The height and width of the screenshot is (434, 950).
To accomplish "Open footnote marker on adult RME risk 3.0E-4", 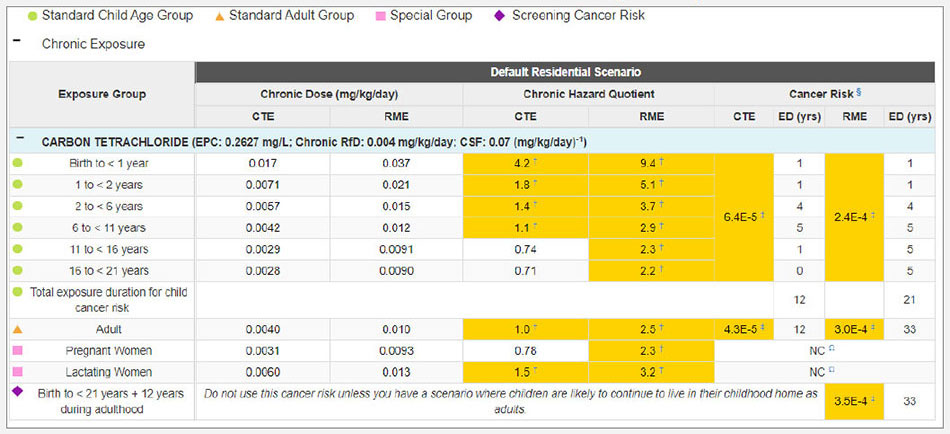I will pos(875,328).
